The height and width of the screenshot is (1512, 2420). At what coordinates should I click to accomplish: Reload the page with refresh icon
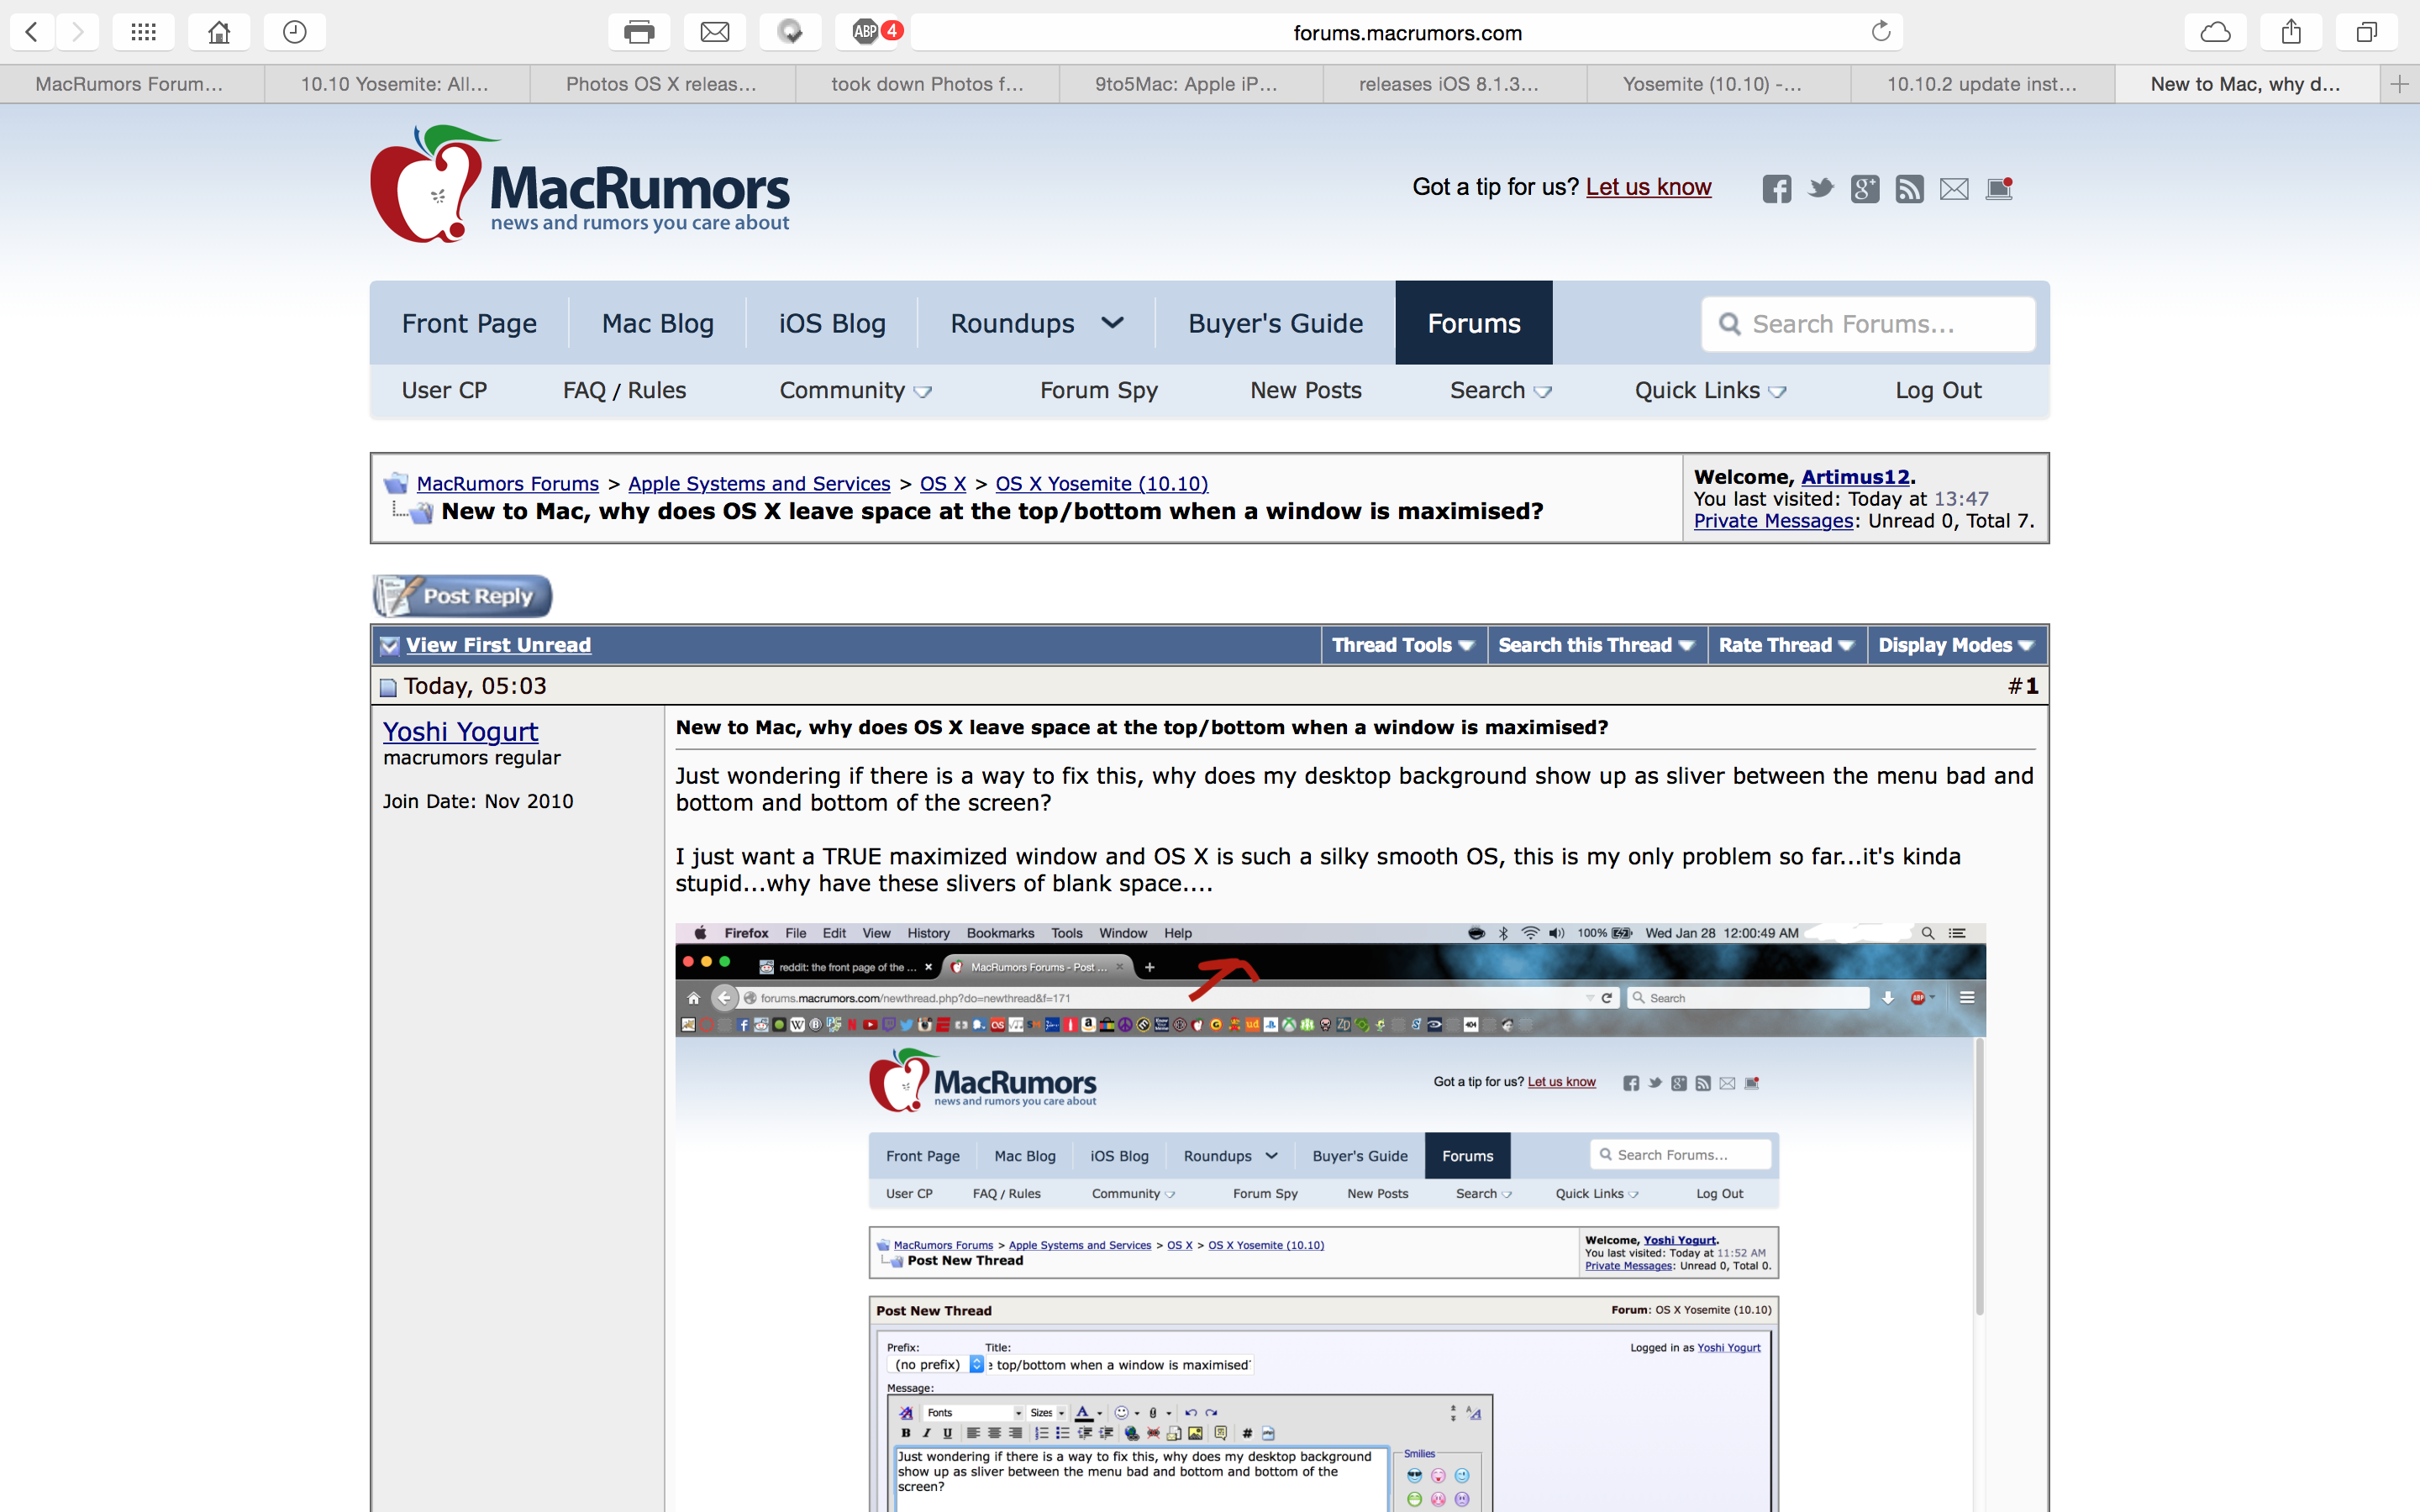point(1880,32)
